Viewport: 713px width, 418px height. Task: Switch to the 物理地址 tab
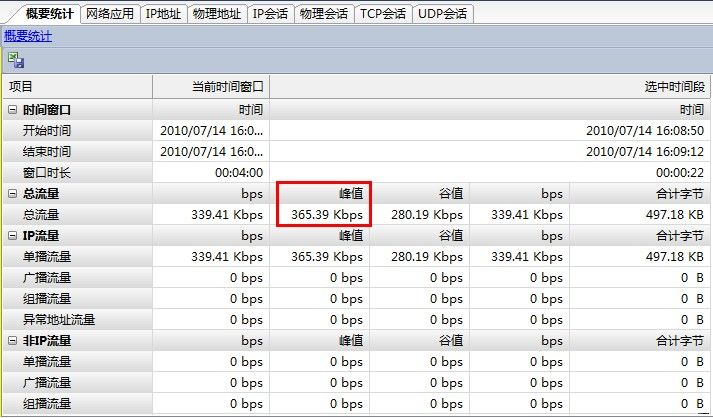[217, 14]
